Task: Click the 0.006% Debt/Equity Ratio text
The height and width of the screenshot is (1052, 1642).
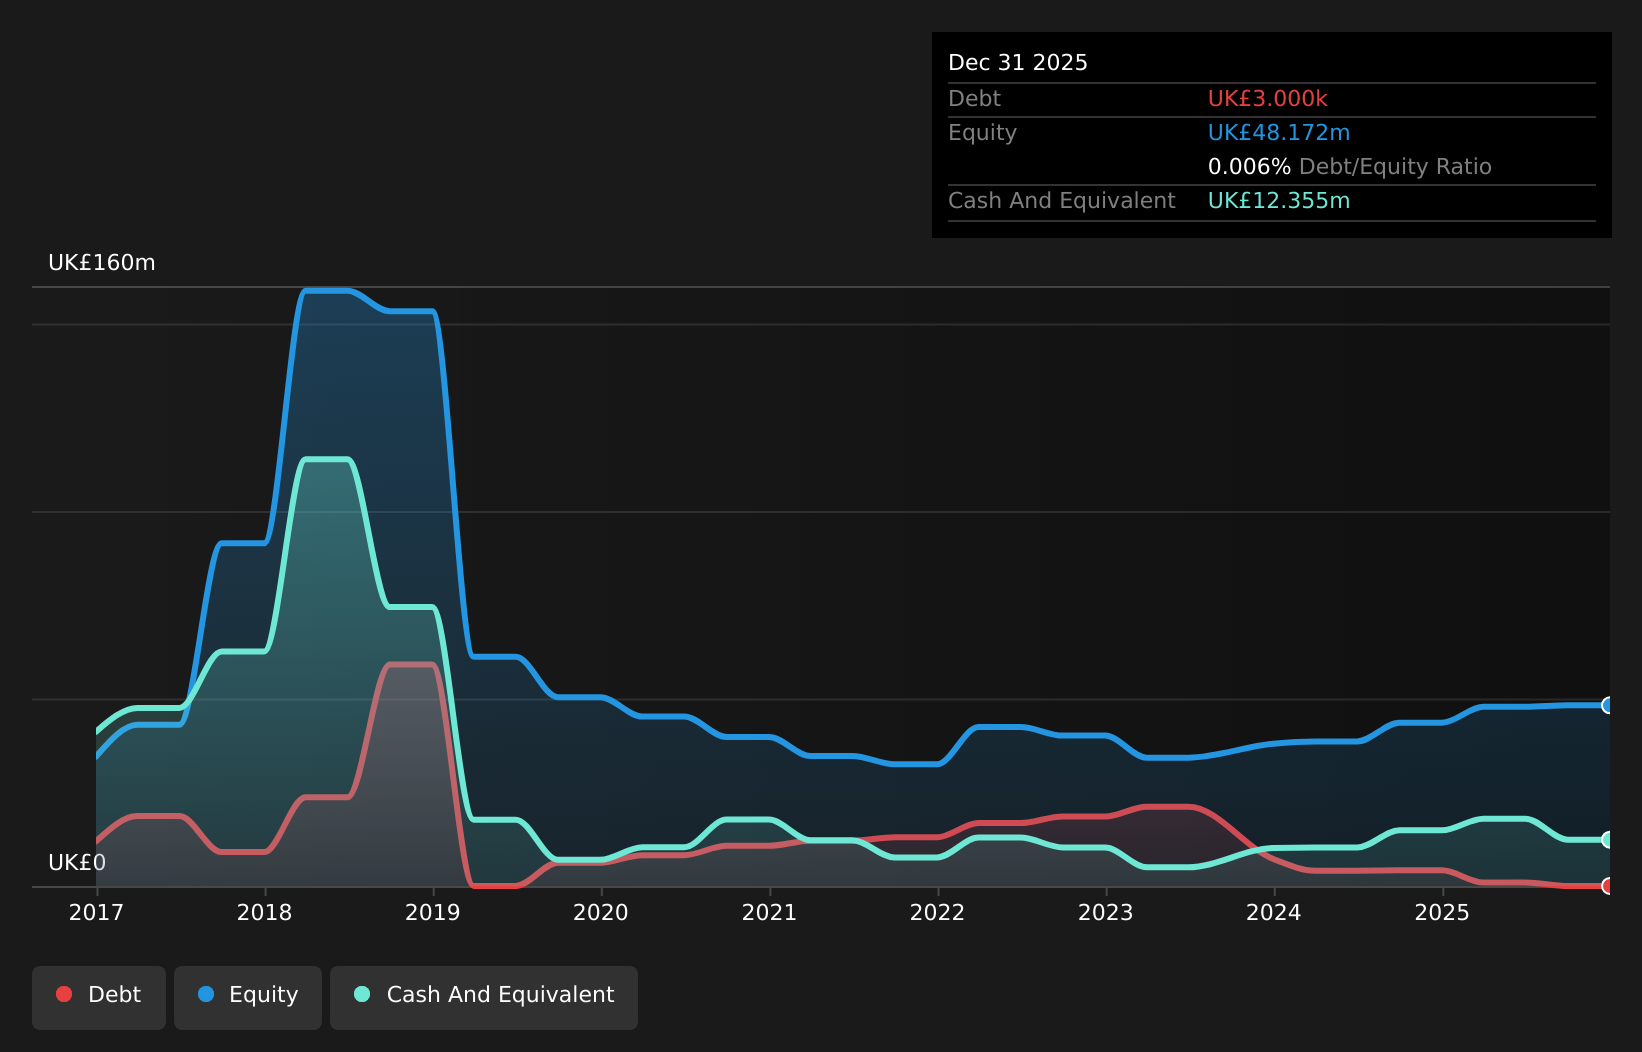Action: (x=1350, y=167)
